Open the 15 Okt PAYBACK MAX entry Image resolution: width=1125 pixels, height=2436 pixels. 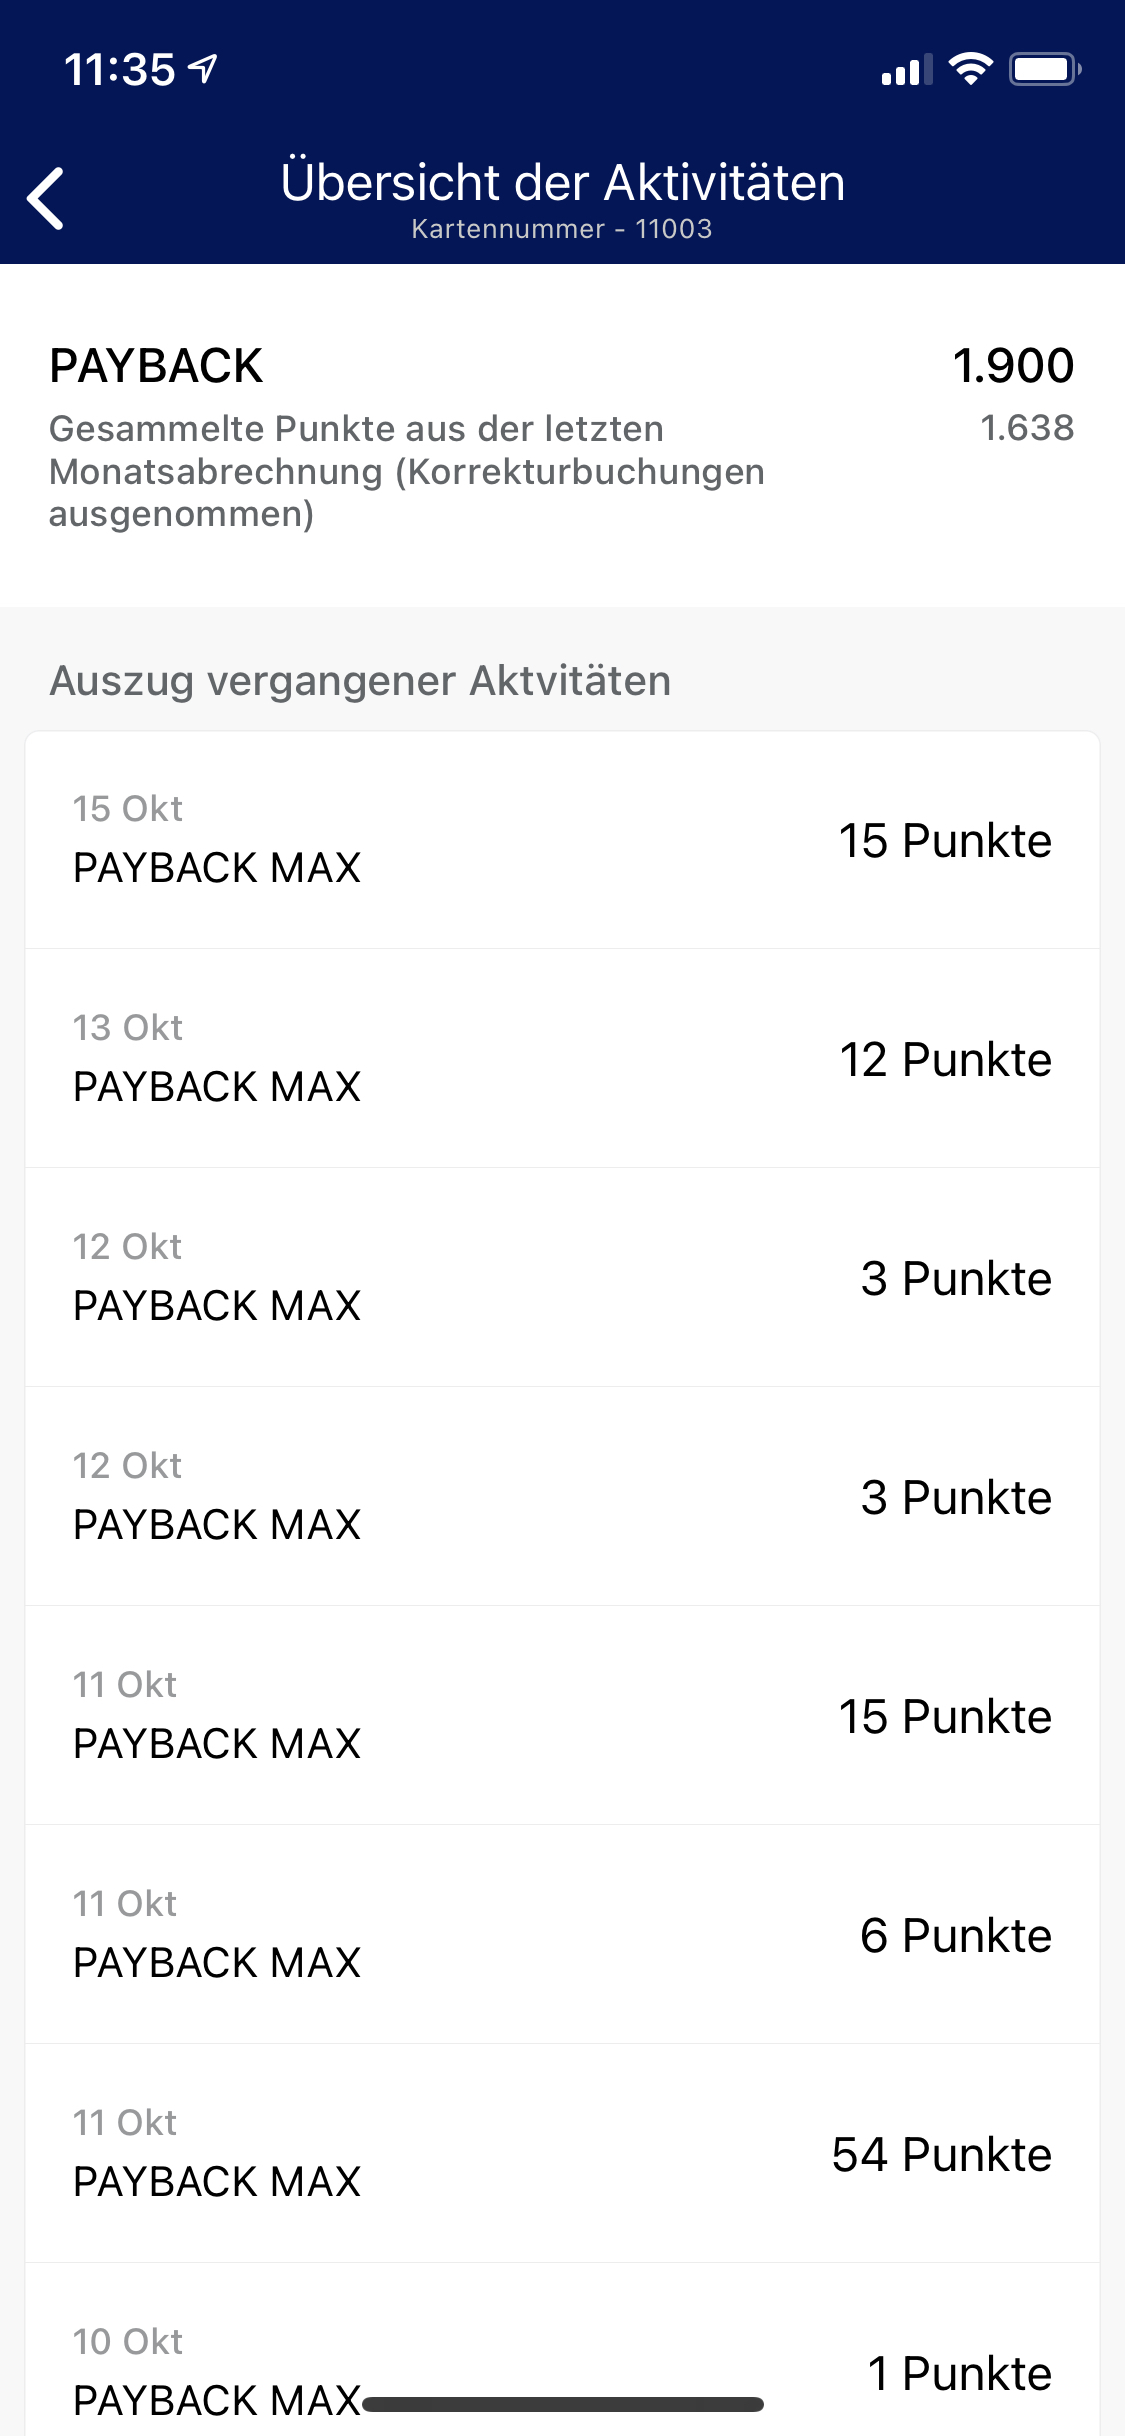pos(562,840)
